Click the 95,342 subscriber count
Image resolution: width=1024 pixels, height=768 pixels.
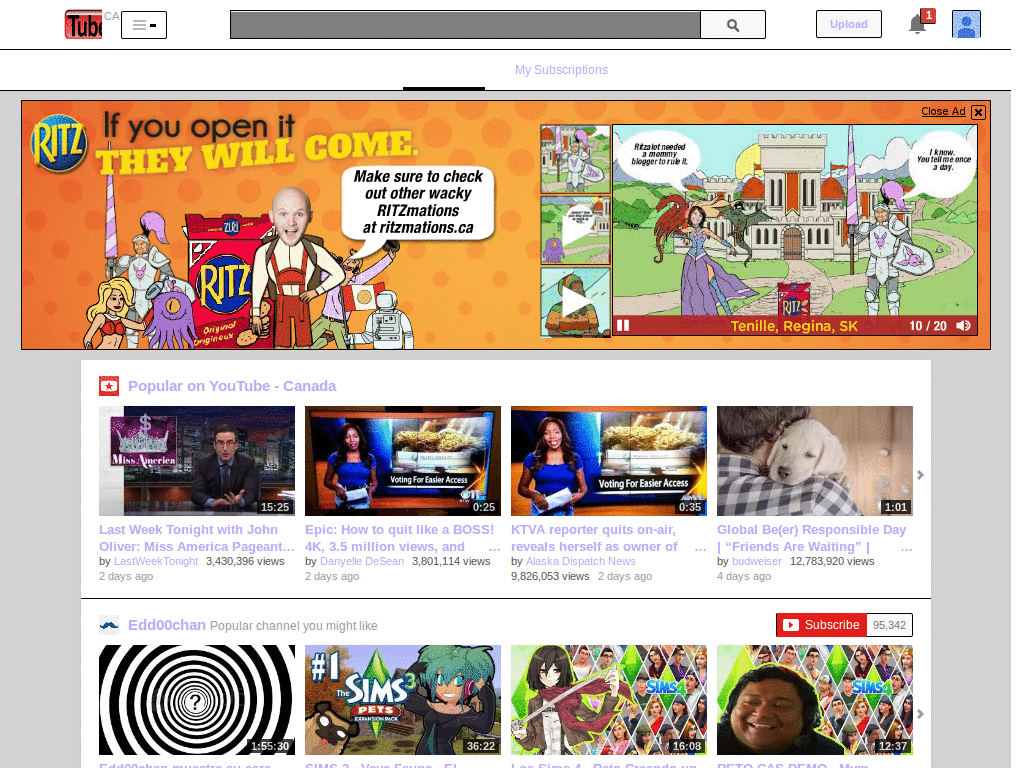coord(889,625)
